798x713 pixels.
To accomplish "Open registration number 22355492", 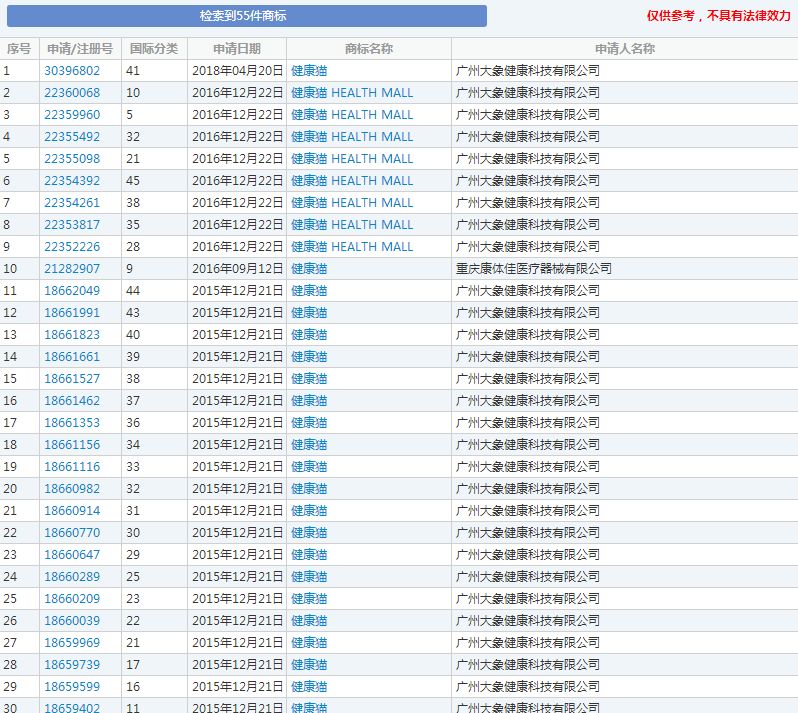I will pos(72,137).
